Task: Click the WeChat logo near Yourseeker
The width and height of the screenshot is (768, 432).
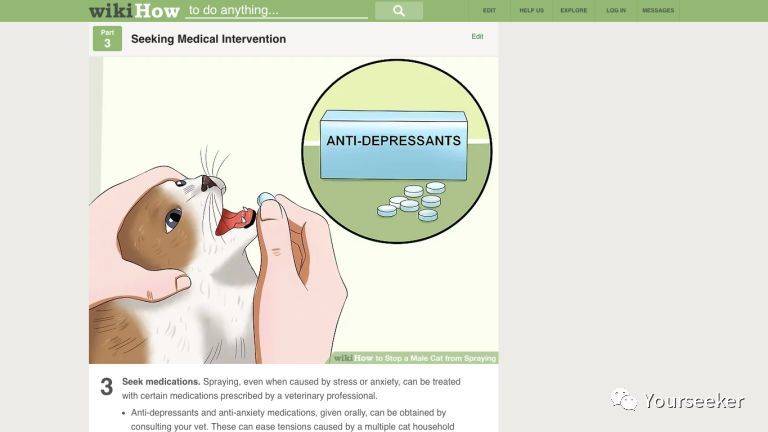Action: 624,400
